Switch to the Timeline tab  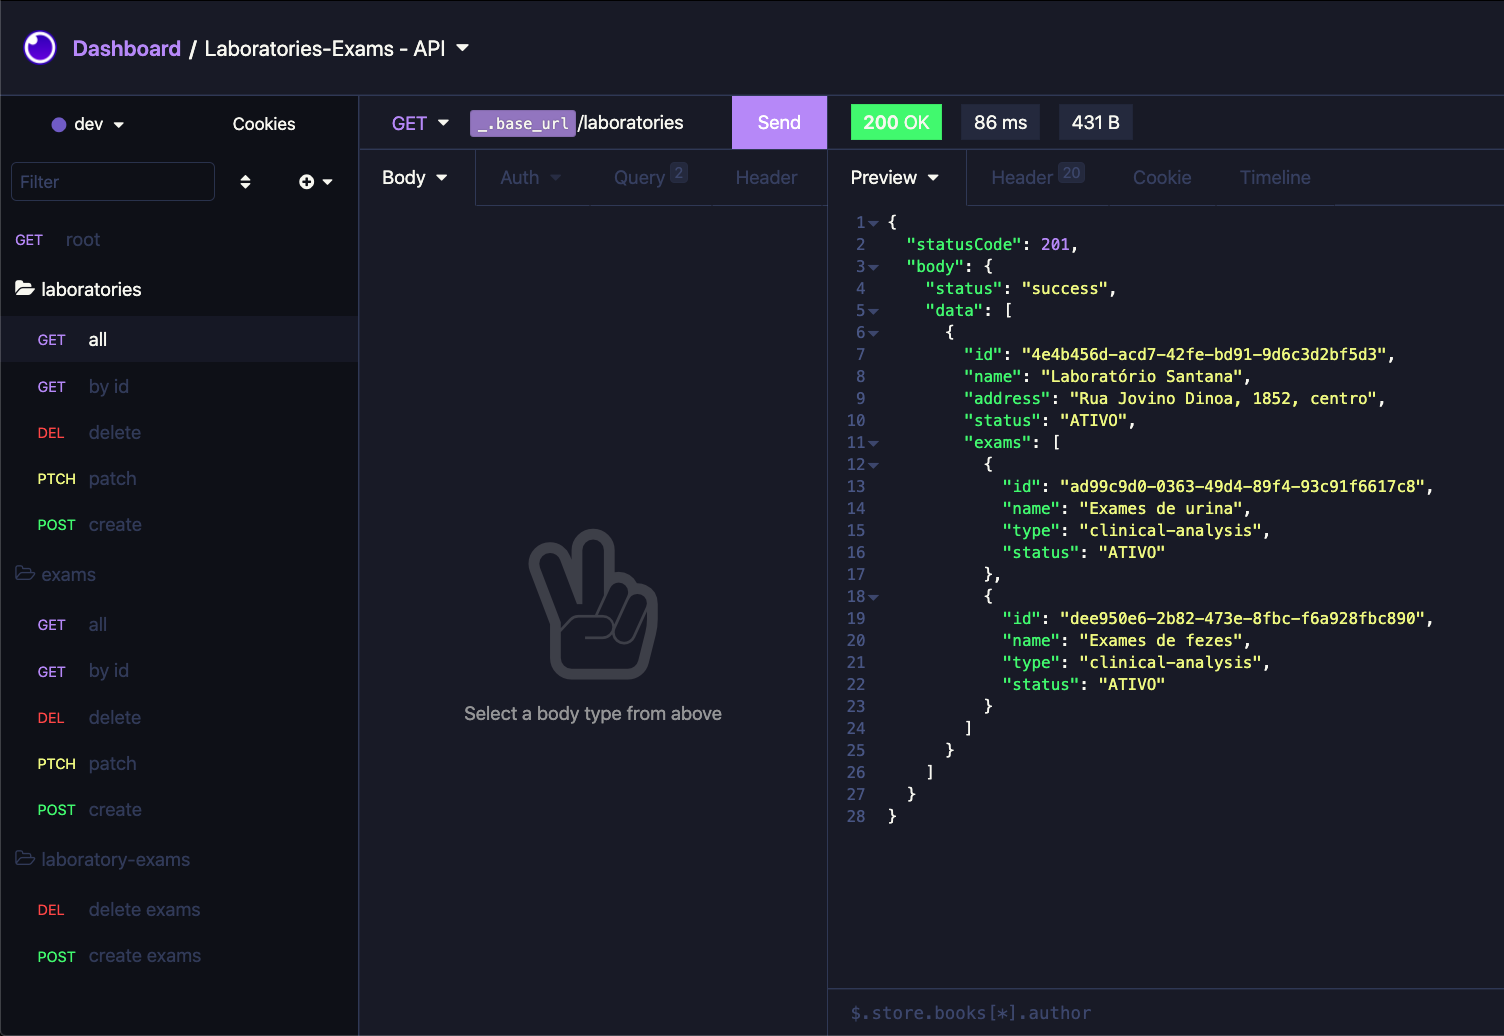pyautogui.click(x=1275, y=177)
